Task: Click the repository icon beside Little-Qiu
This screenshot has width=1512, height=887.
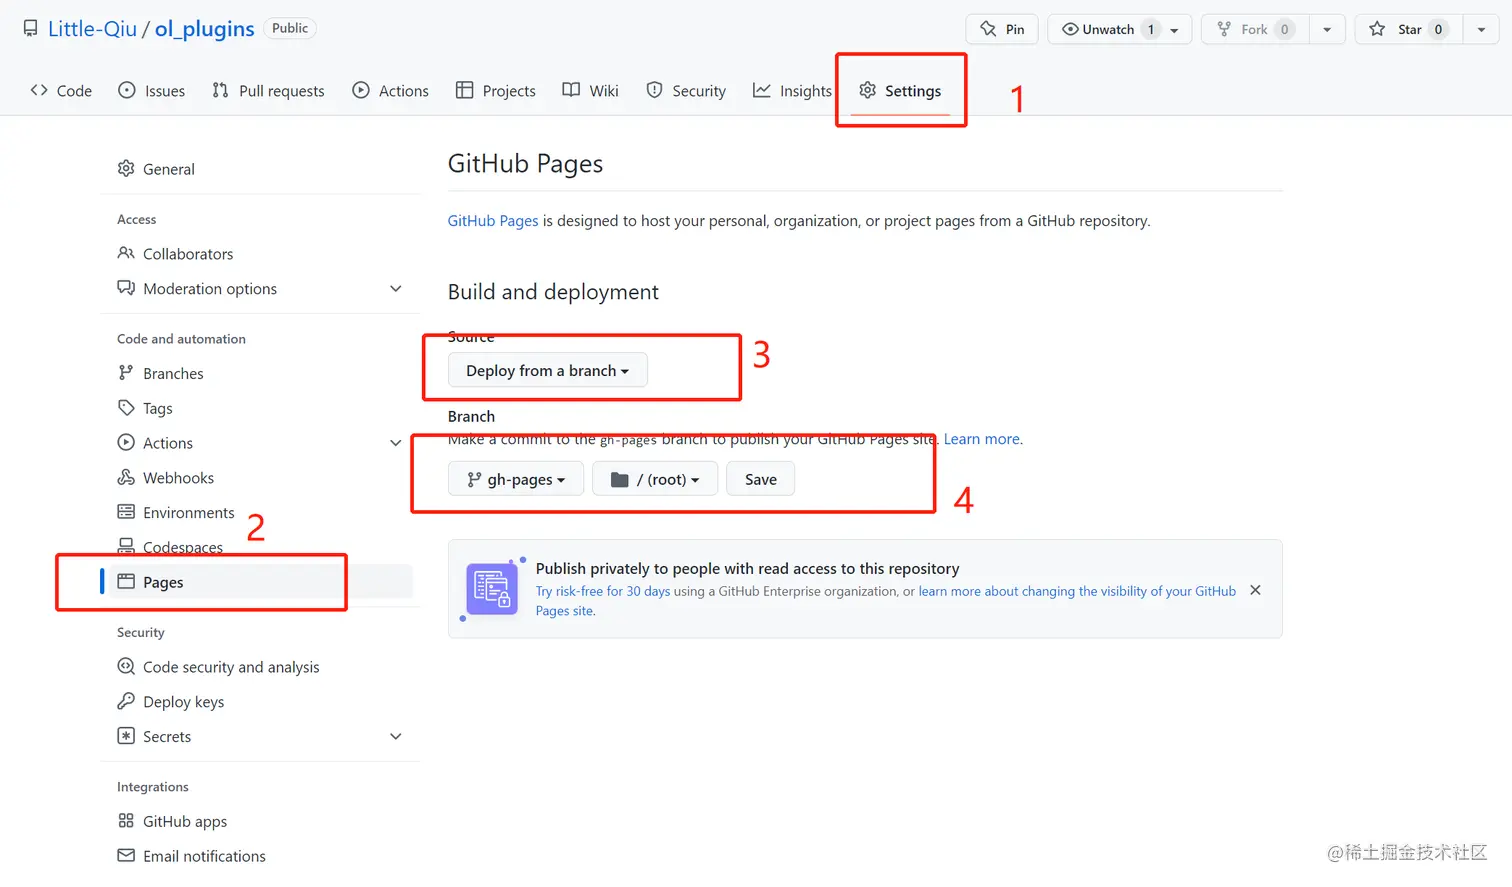Action: point(31,28)
